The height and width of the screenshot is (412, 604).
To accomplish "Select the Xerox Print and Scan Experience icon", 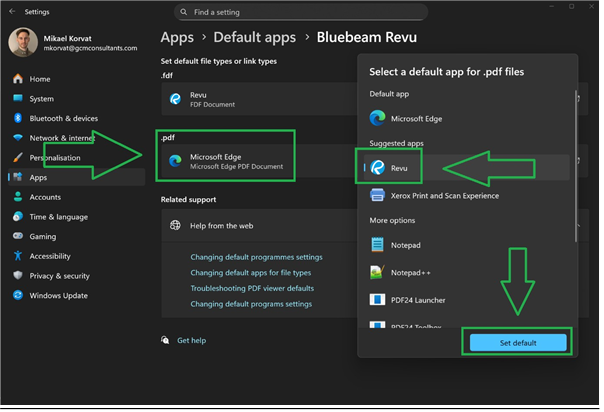I will (x=377, y=195).
